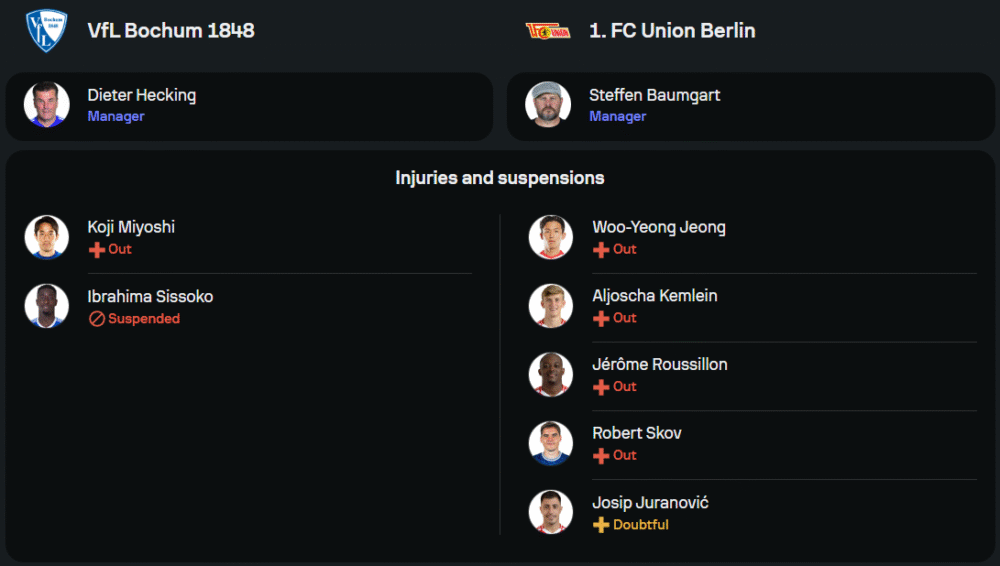Open Dieter Hecking's manager photo
1000x566 pixels.
pos(47,105)
